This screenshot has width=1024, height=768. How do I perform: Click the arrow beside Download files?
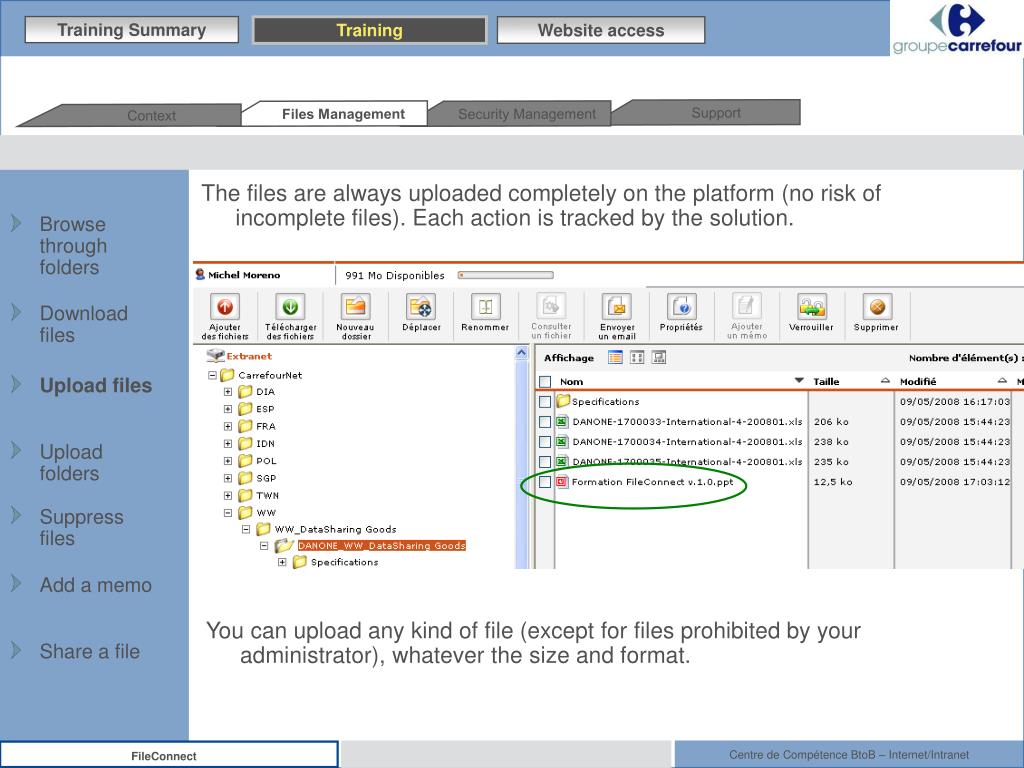16,312
